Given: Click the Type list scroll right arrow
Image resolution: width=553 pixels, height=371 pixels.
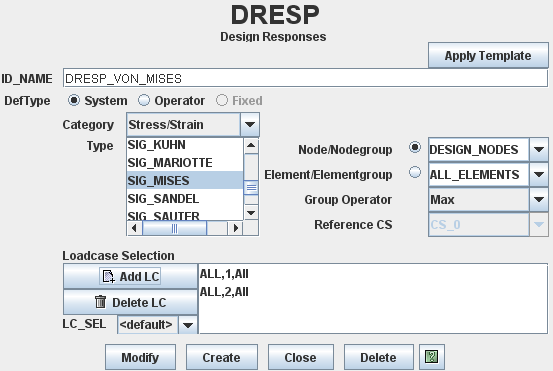Looking at the screenshot, I should (x=236, y=228).
